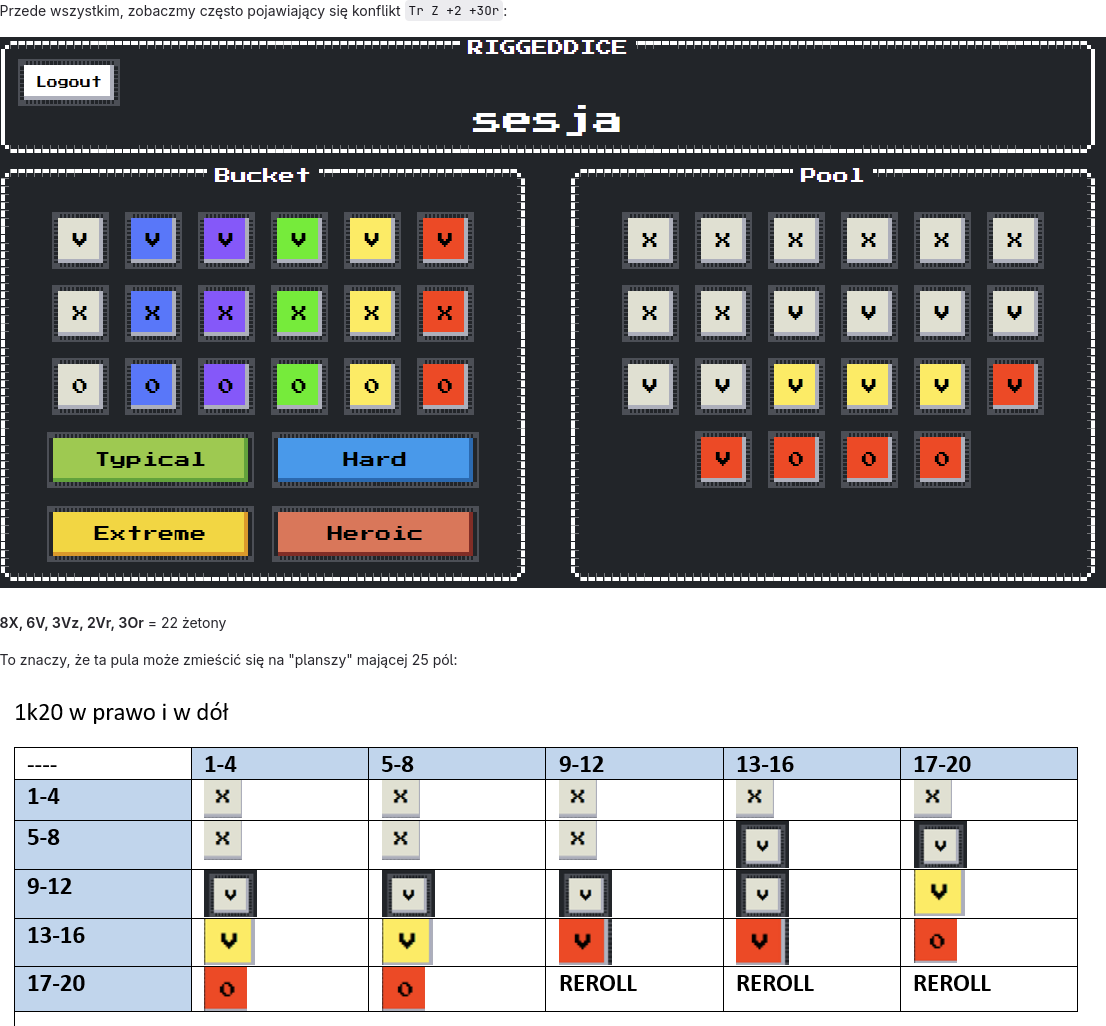Add green V token from Bucket
1106x1026 pixels.
point(299,240)
